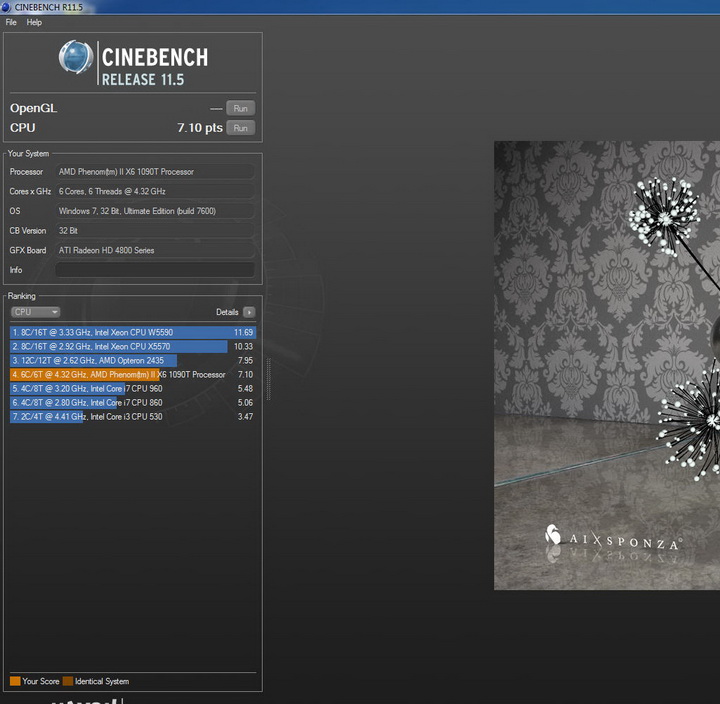The width and height of the screenshot is (720, 704).
Task: Select the Intel Xeon W5590 ranking row
Action: (133, 332)
